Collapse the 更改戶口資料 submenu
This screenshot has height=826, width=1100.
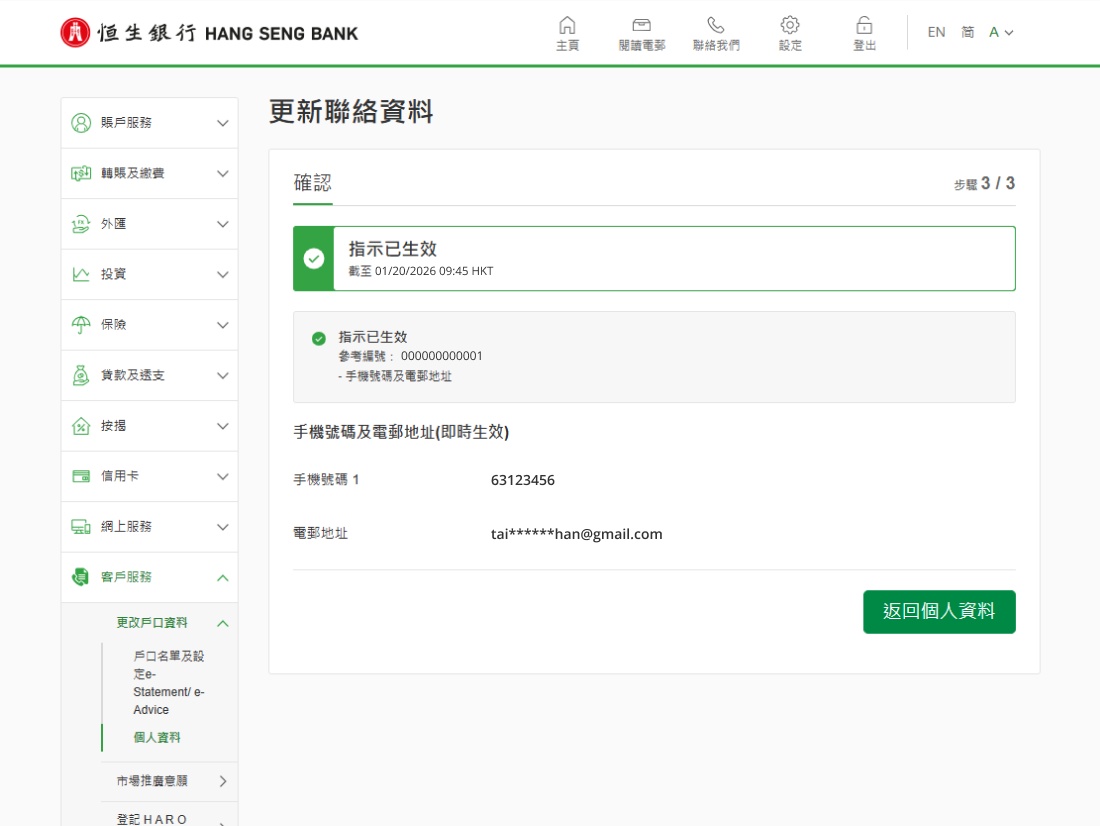222,623
